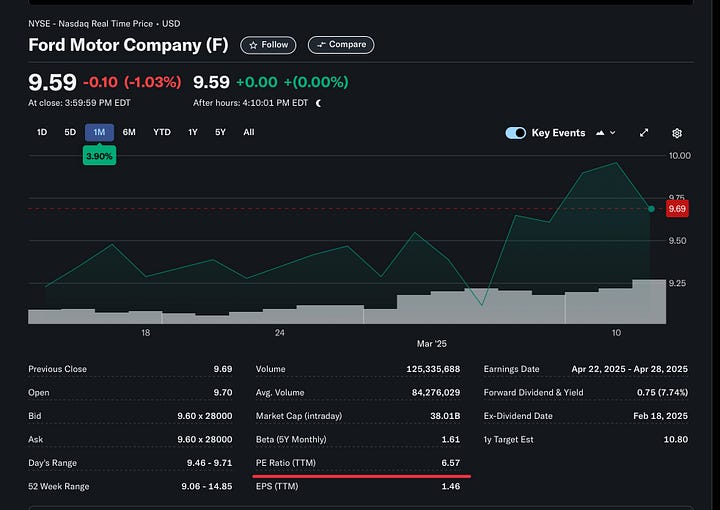The width and height of the screenshot is (720, 510).
Task: Toggle the Key Events switch
Action: 516,133
